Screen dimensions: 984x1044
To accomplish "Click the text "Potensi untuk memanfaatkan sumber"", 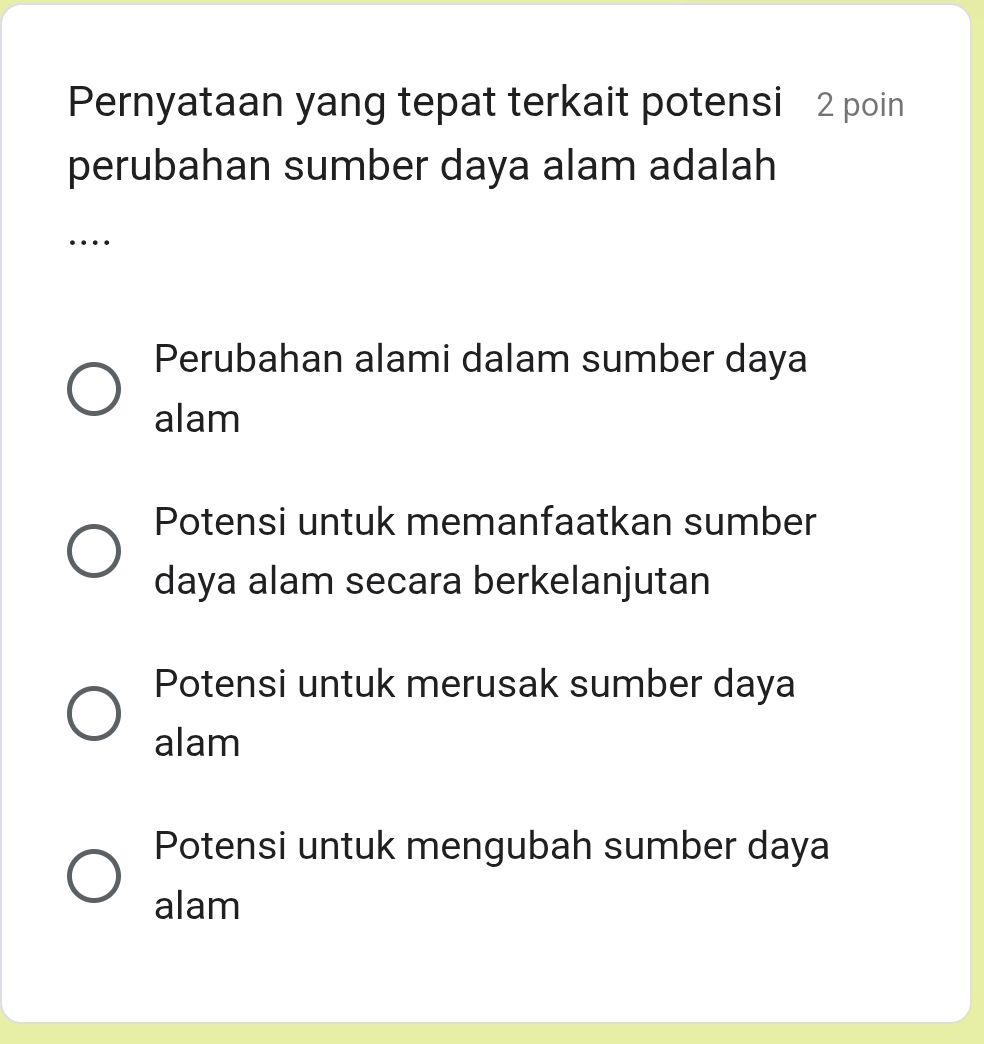I will click(x=484, y=521).
